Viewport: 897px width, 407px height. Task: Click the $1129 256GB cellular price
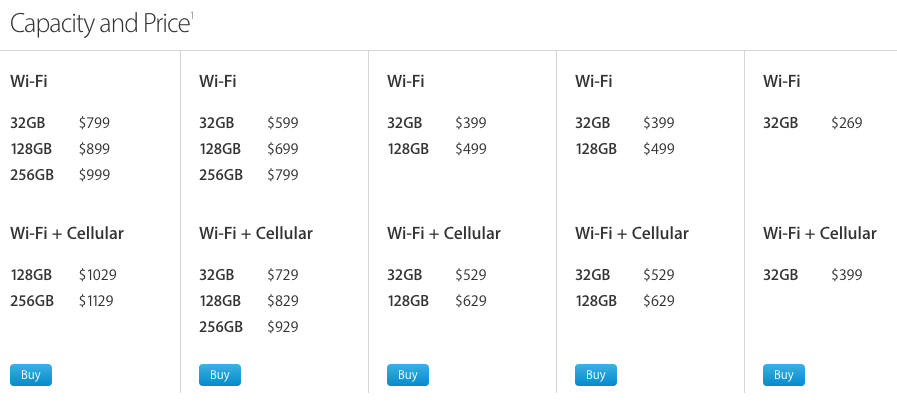pyautogui.click(x=98, y=301)
